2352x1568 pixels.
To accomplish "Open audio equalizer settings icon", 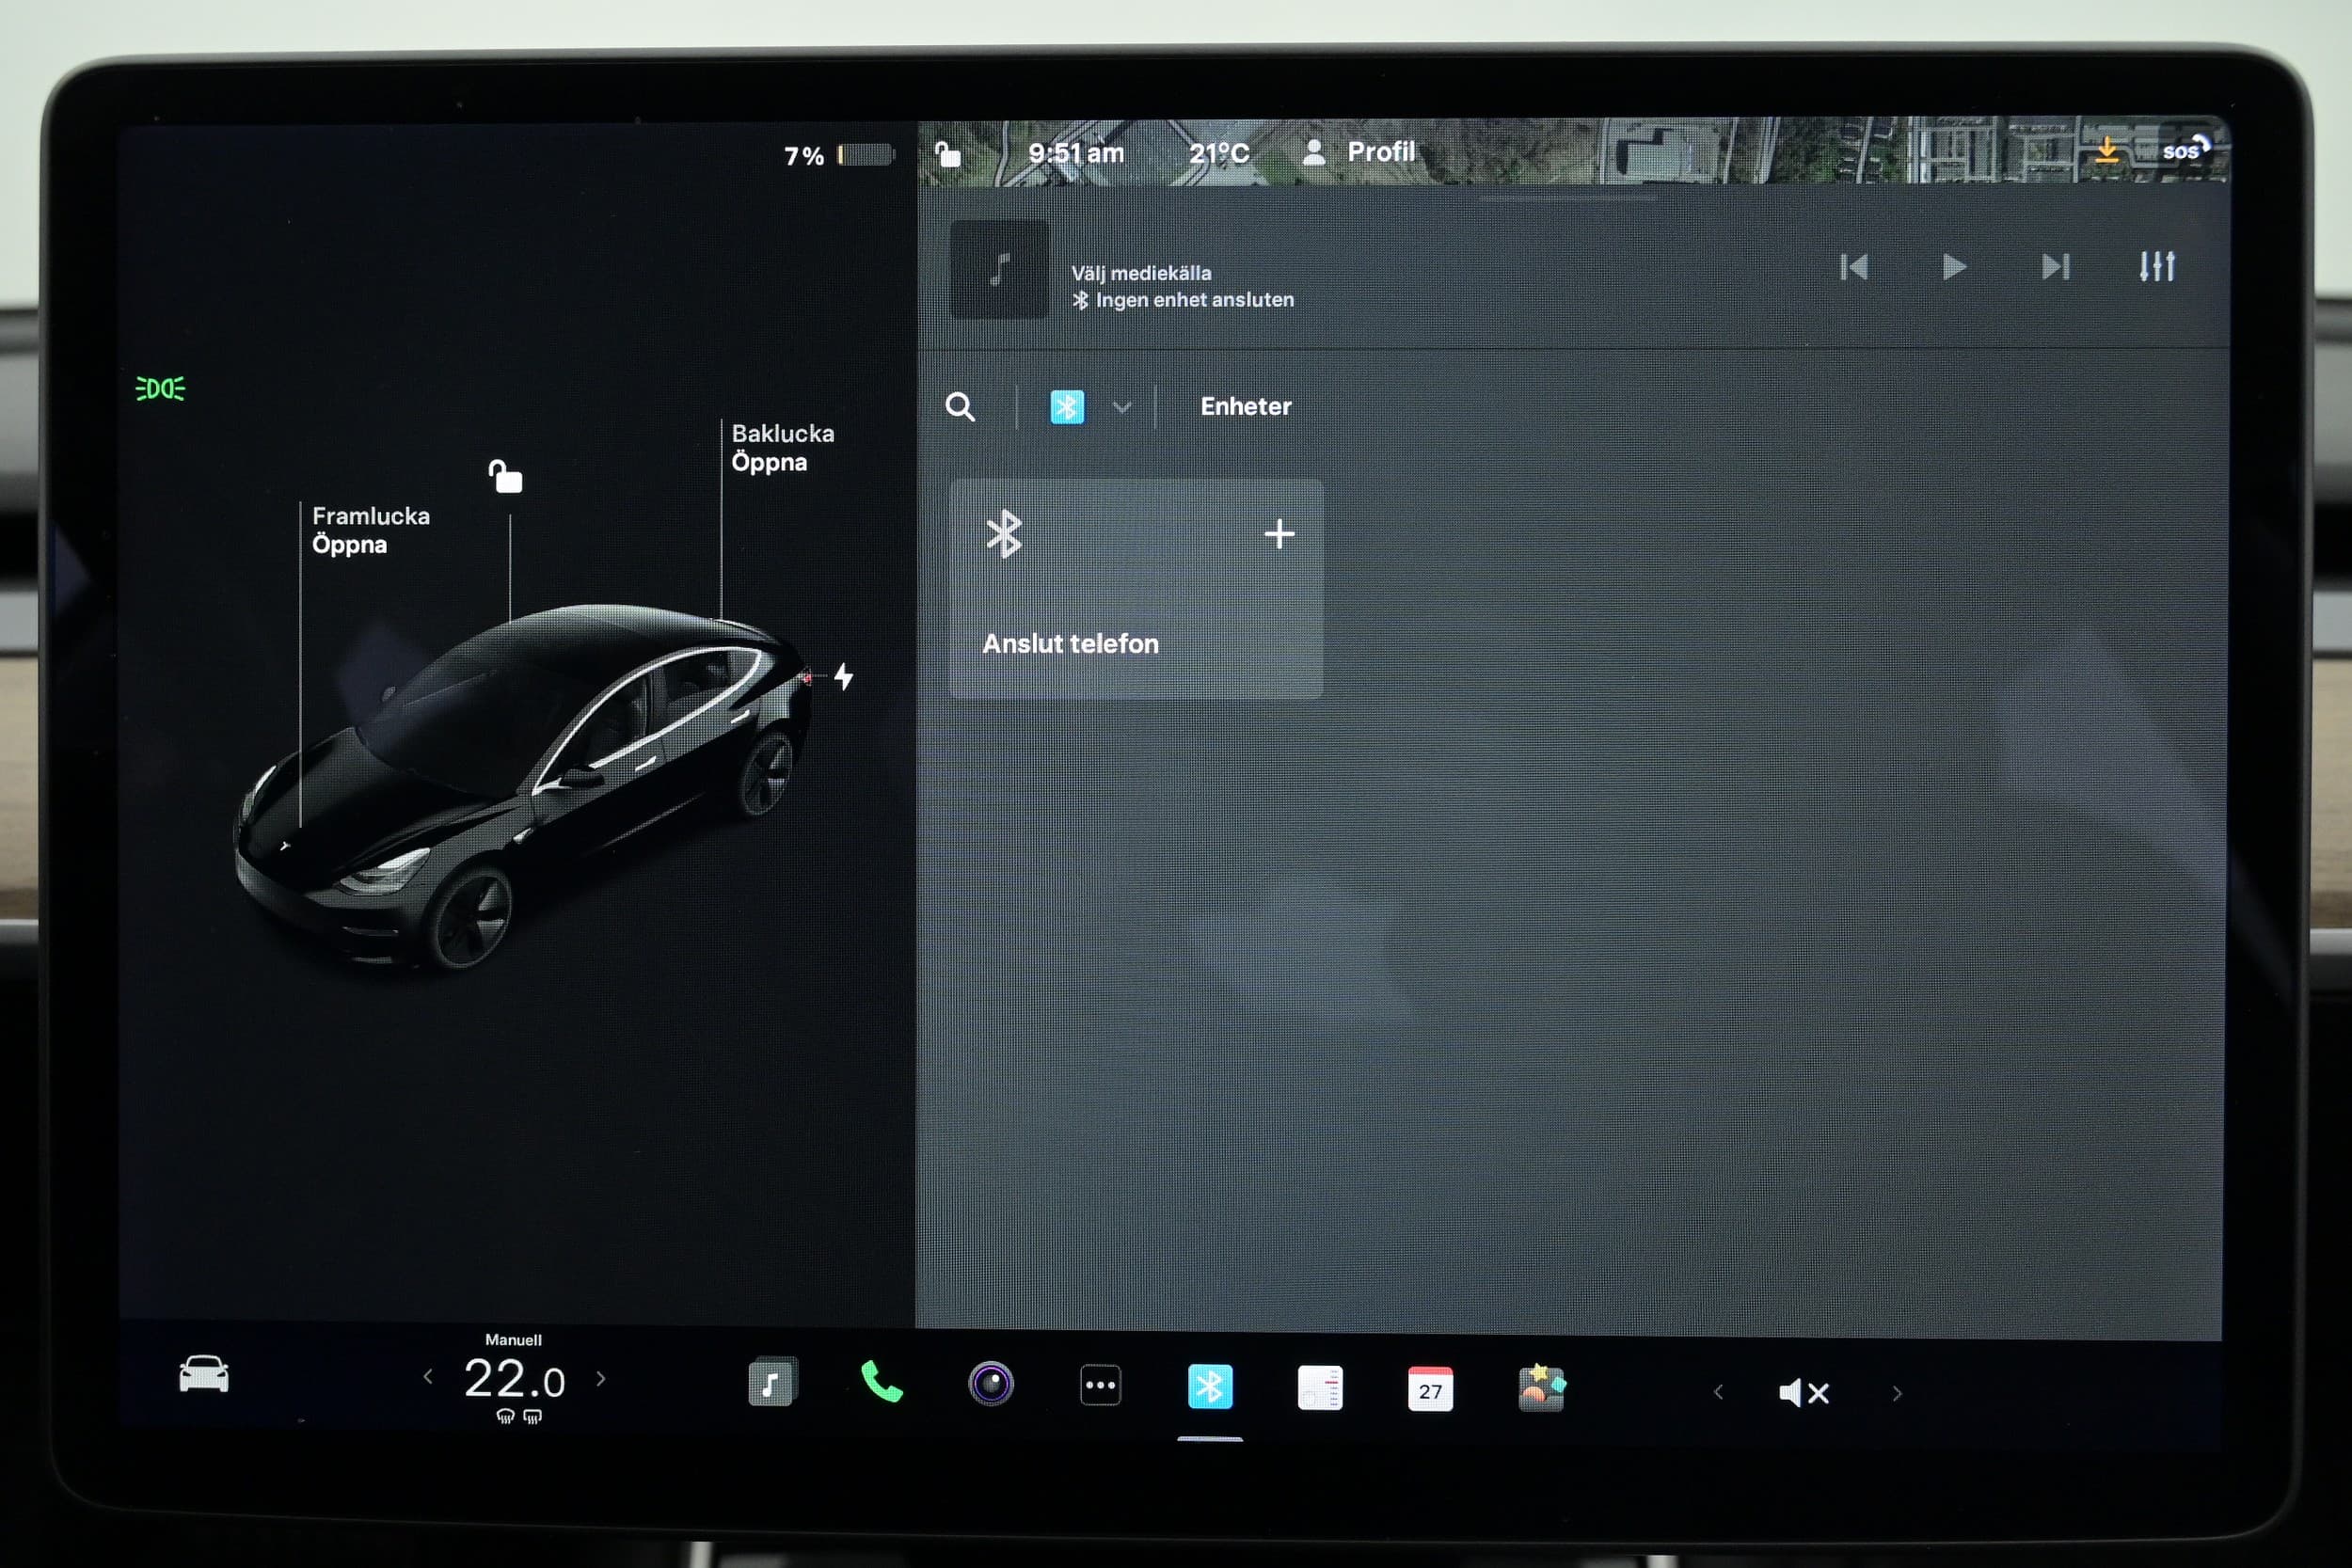I will coord(2157,266).
